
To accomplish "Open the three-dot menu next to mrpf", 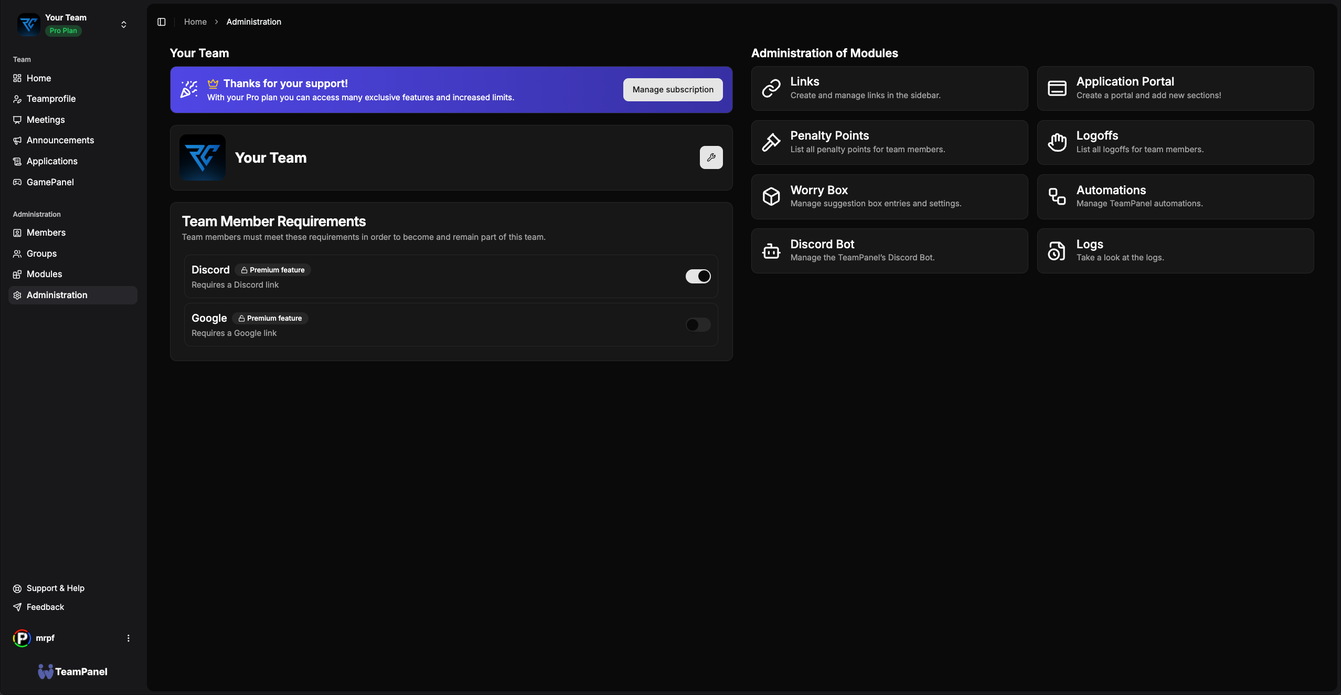I will pyautogui.click(x=128, y=638).
